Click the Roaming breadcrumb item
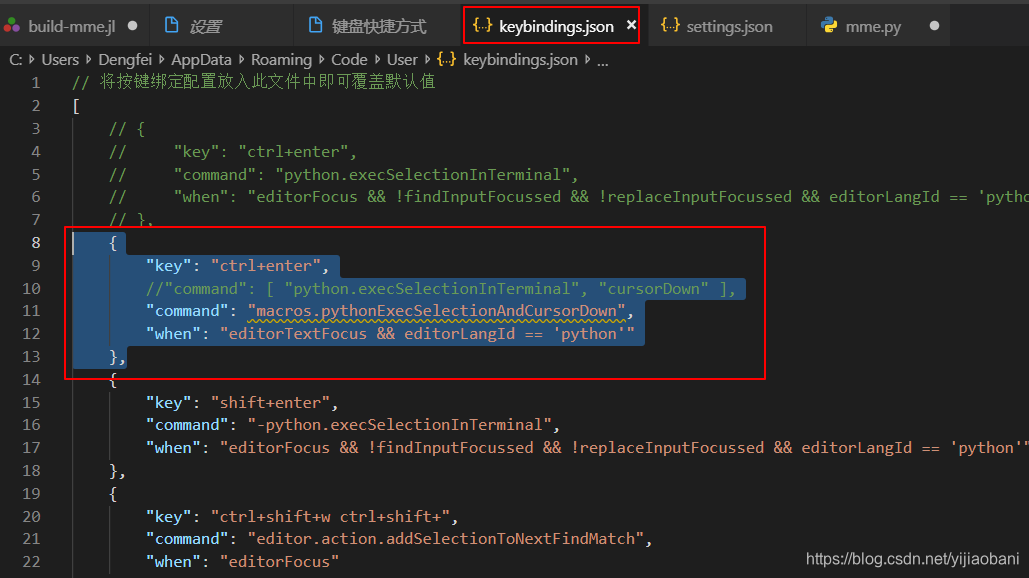This screenshot has height=578, width=1029. click(x=281, y=59)
